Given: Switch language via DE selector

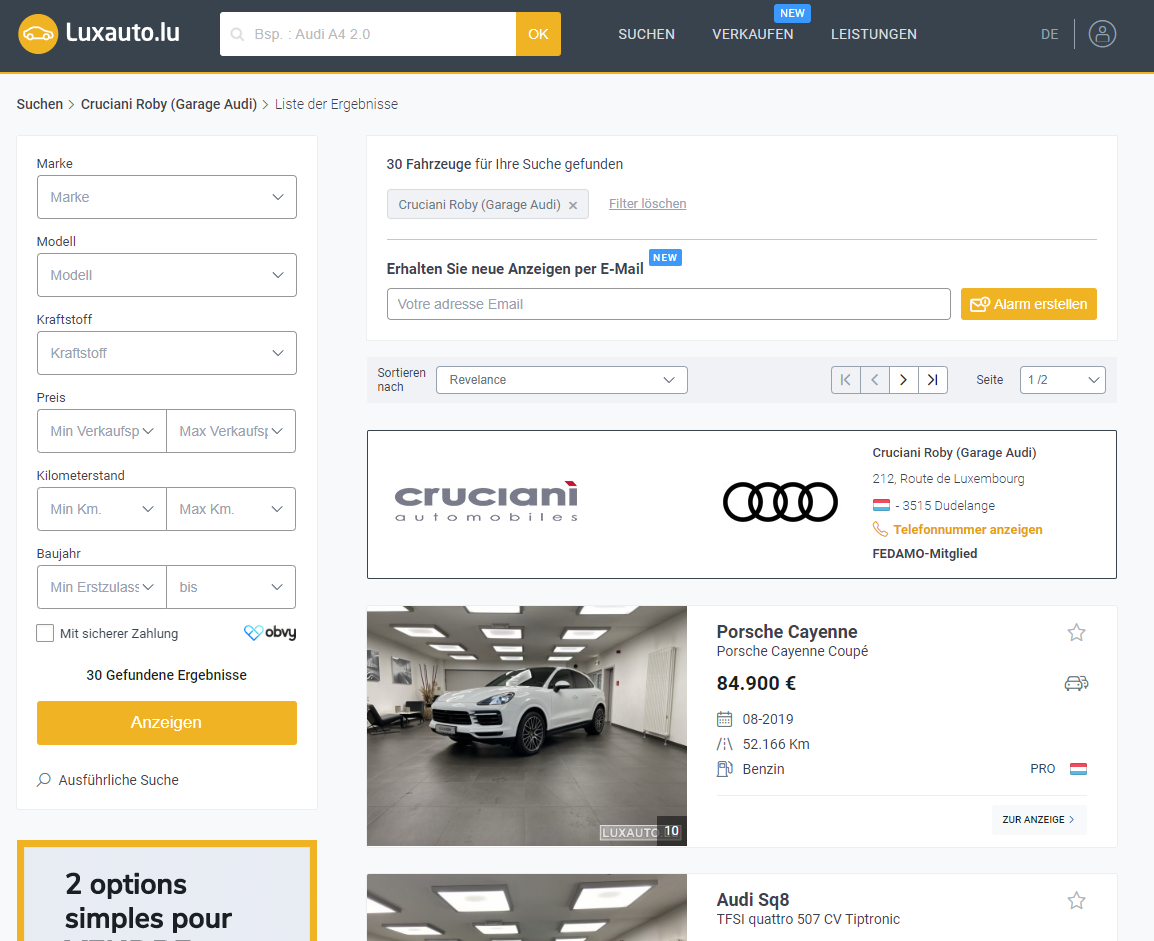Looking at the screenshot, I should click(1049, 34).
